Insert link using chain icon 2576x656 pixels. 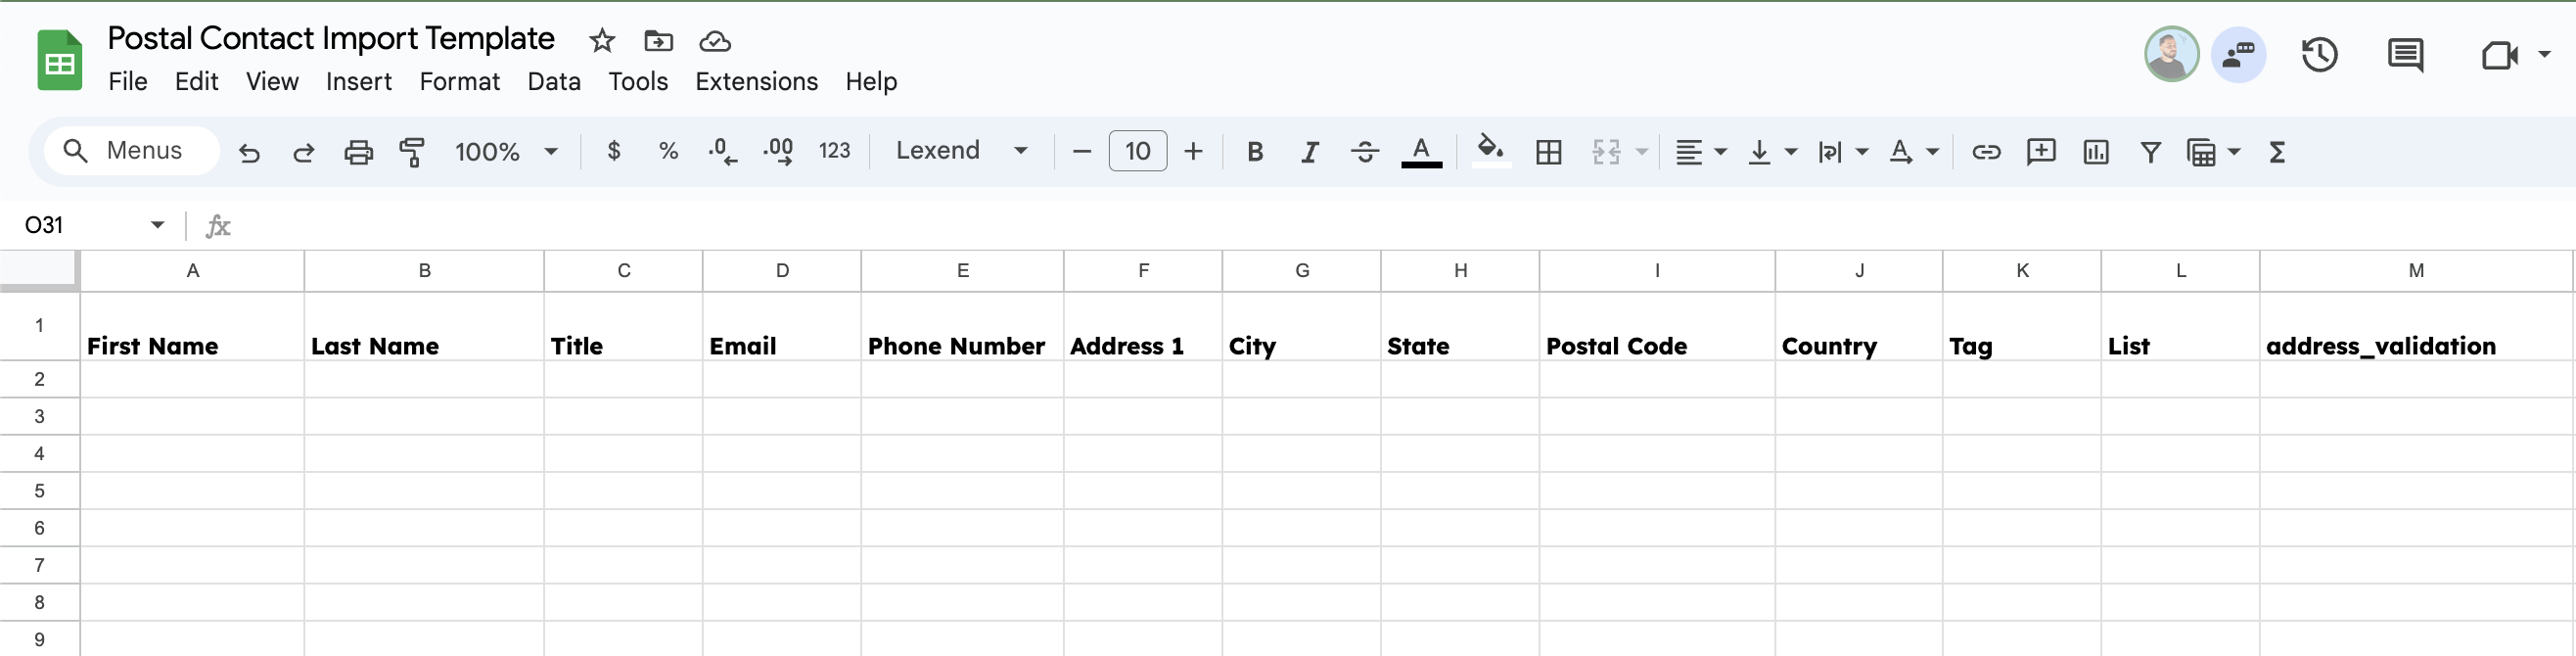1985,152
